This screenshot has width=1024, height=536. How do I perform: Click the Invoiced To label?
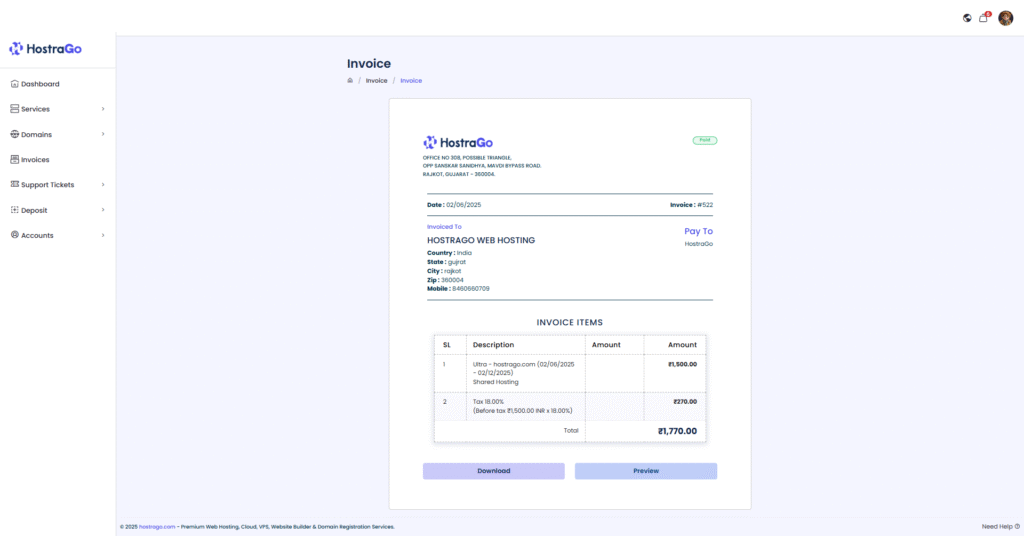pyautogui.click(x=444, y=227)
